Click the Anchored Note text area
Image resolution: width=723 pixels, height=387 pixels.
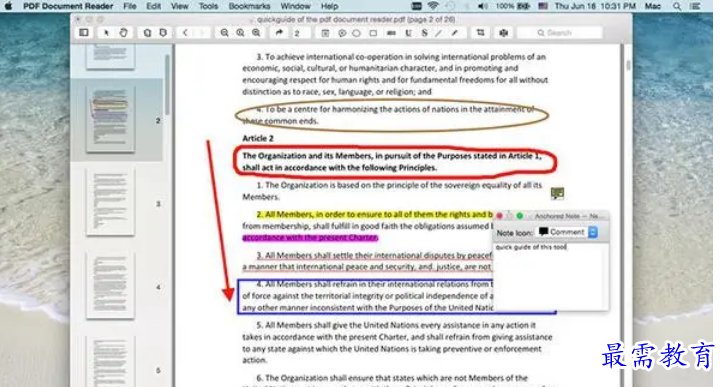pyautogui.click(x=551, y=277)
